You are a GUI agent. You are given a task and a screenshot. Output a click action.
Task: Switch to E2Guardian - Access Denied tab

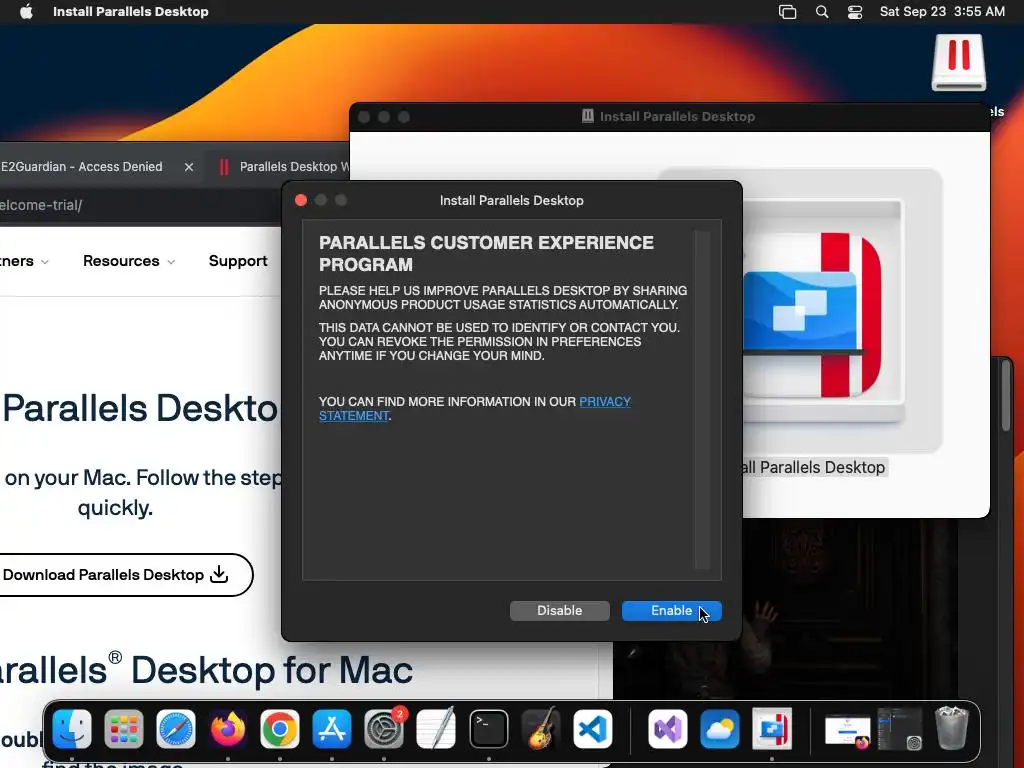81,167
